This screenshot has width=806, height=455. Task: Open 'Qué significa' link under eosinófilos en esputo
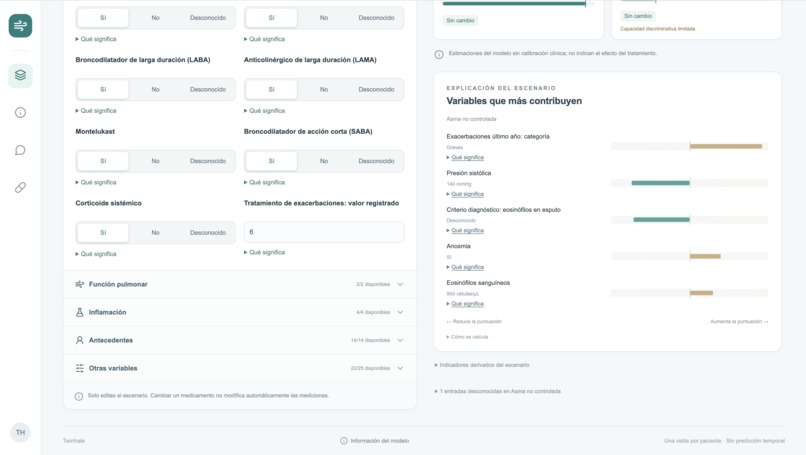tap(467, 230)
